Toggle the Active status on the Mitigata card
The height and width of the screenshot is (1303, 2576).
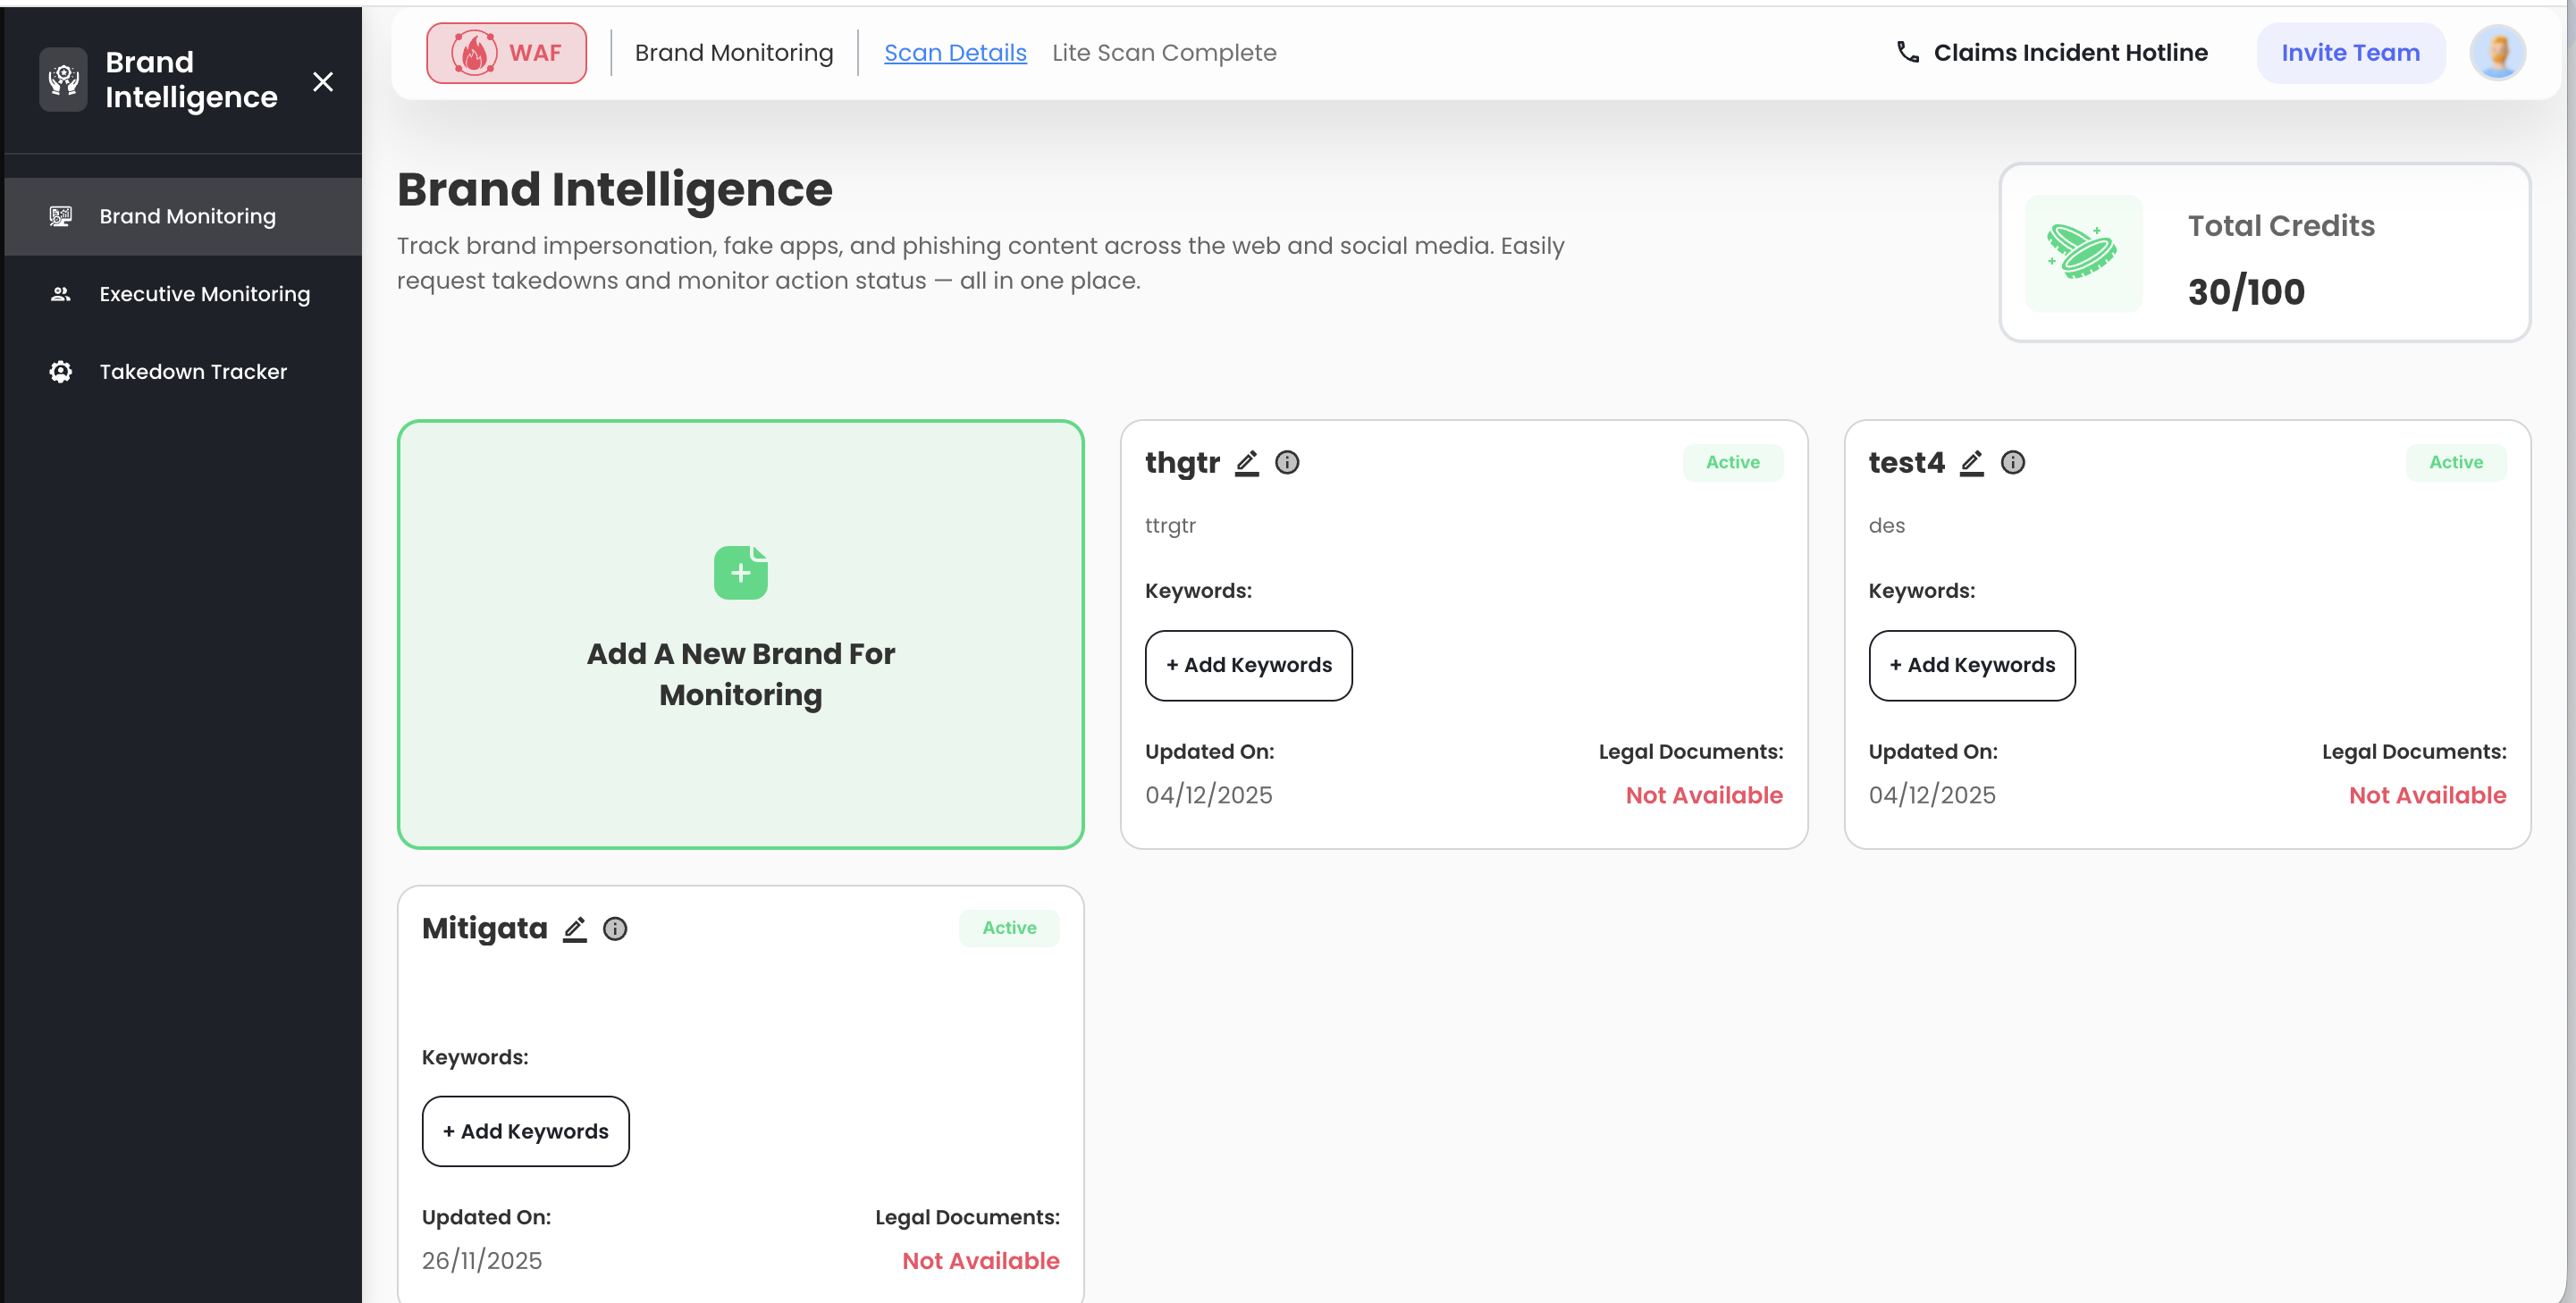pyautogui.click(x=1008, y=928)
